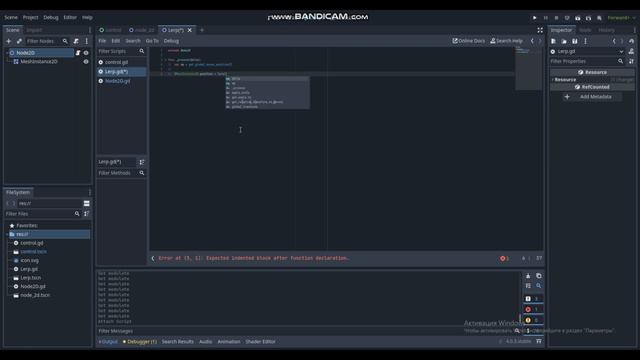Open Animation bottom panel
Screen dimensions: 640x360
pyautogui.click(x=229, y=342)
